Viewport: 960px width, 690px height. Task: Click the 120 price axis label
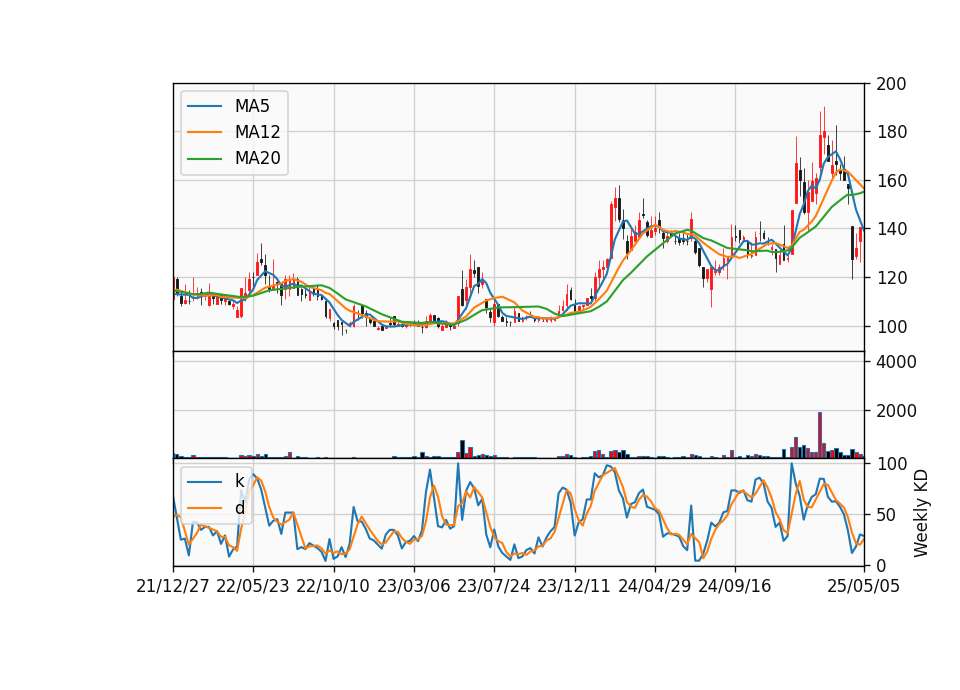pyautogui.click(x=891, y=278)
